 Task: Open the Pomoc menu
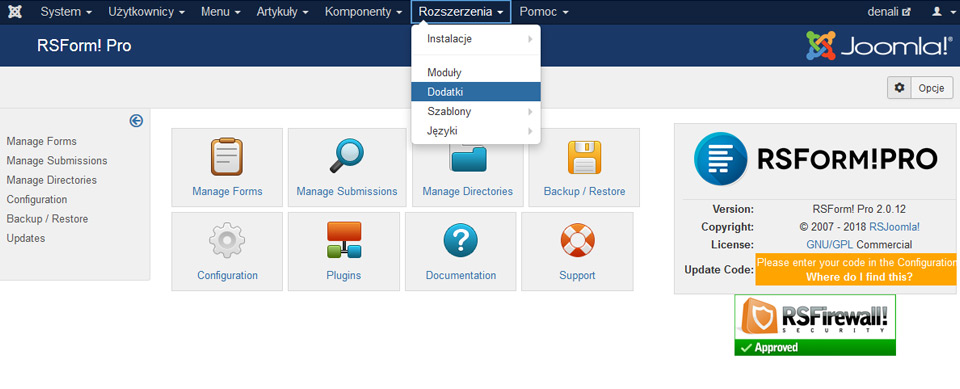tap(544, 12)
